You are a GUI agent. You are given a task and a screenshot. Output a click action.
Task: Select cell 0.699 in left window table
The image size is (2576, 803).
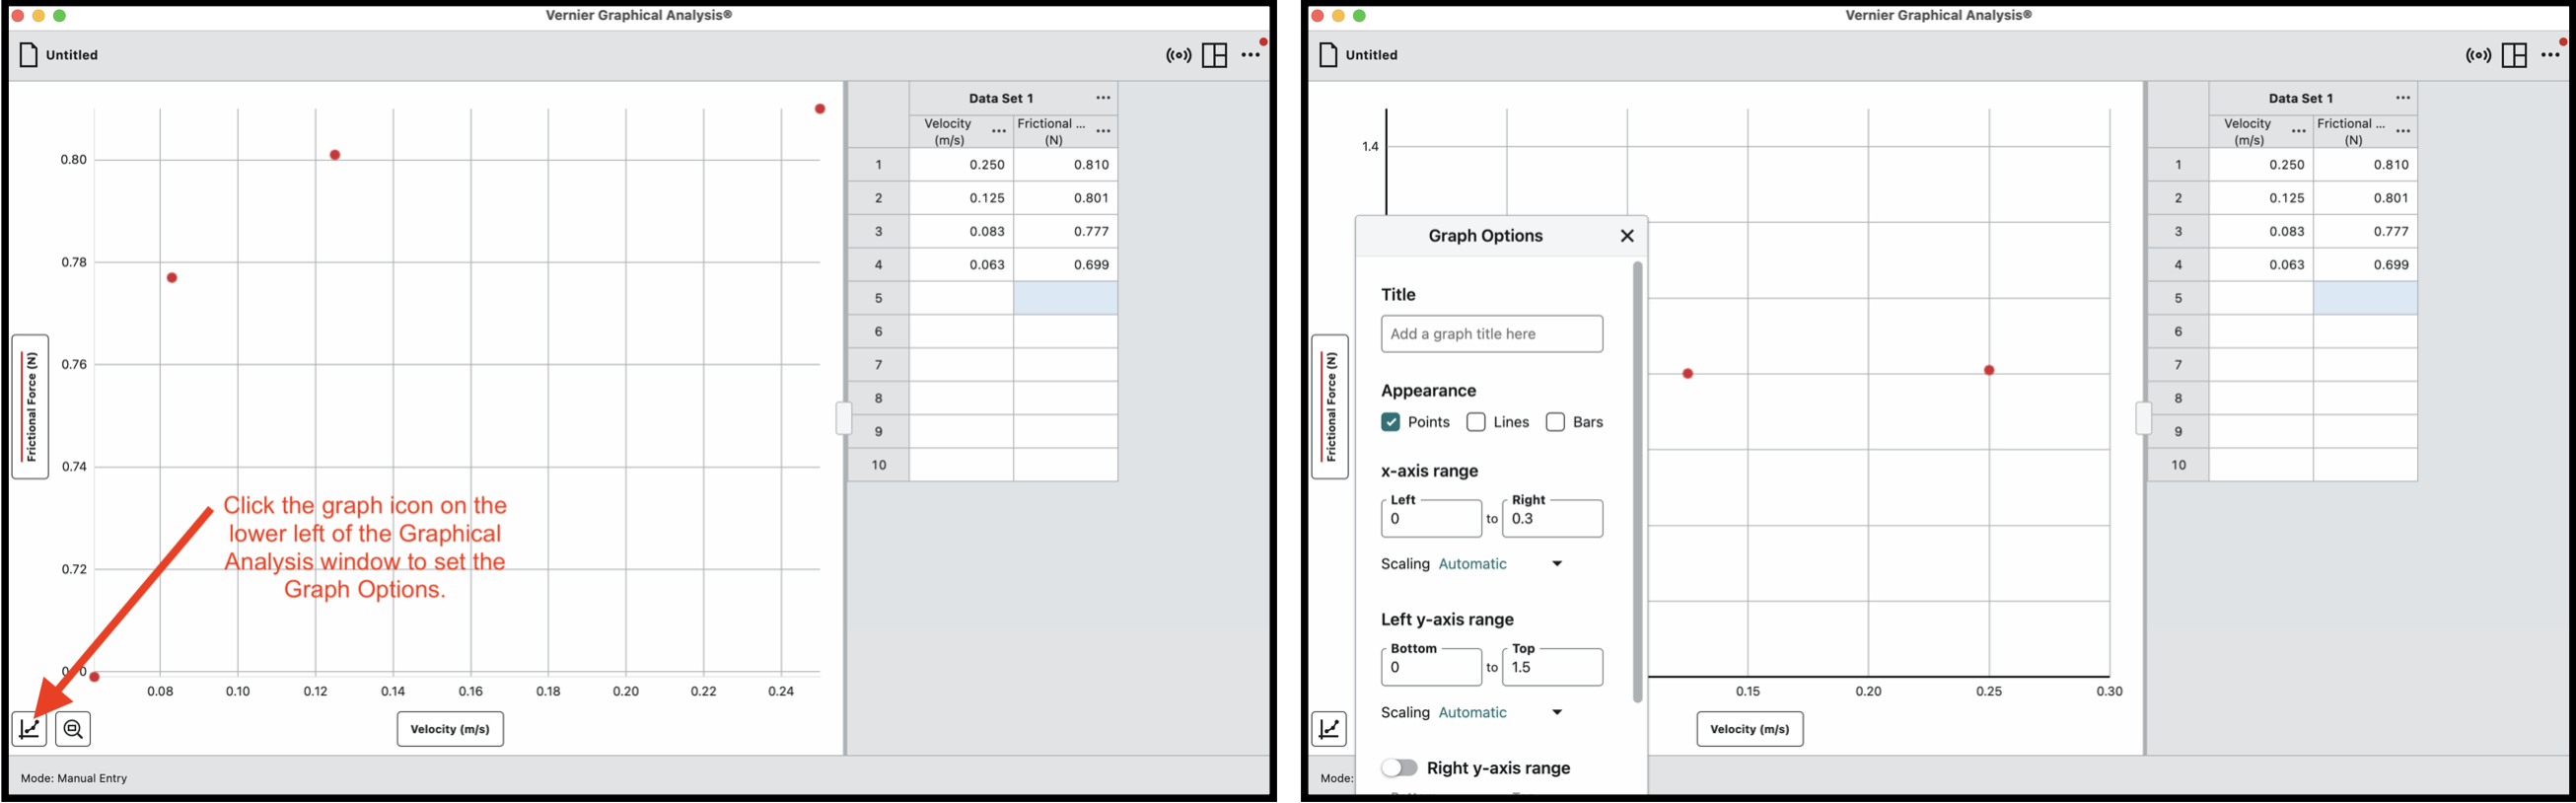pos(1066,265)
